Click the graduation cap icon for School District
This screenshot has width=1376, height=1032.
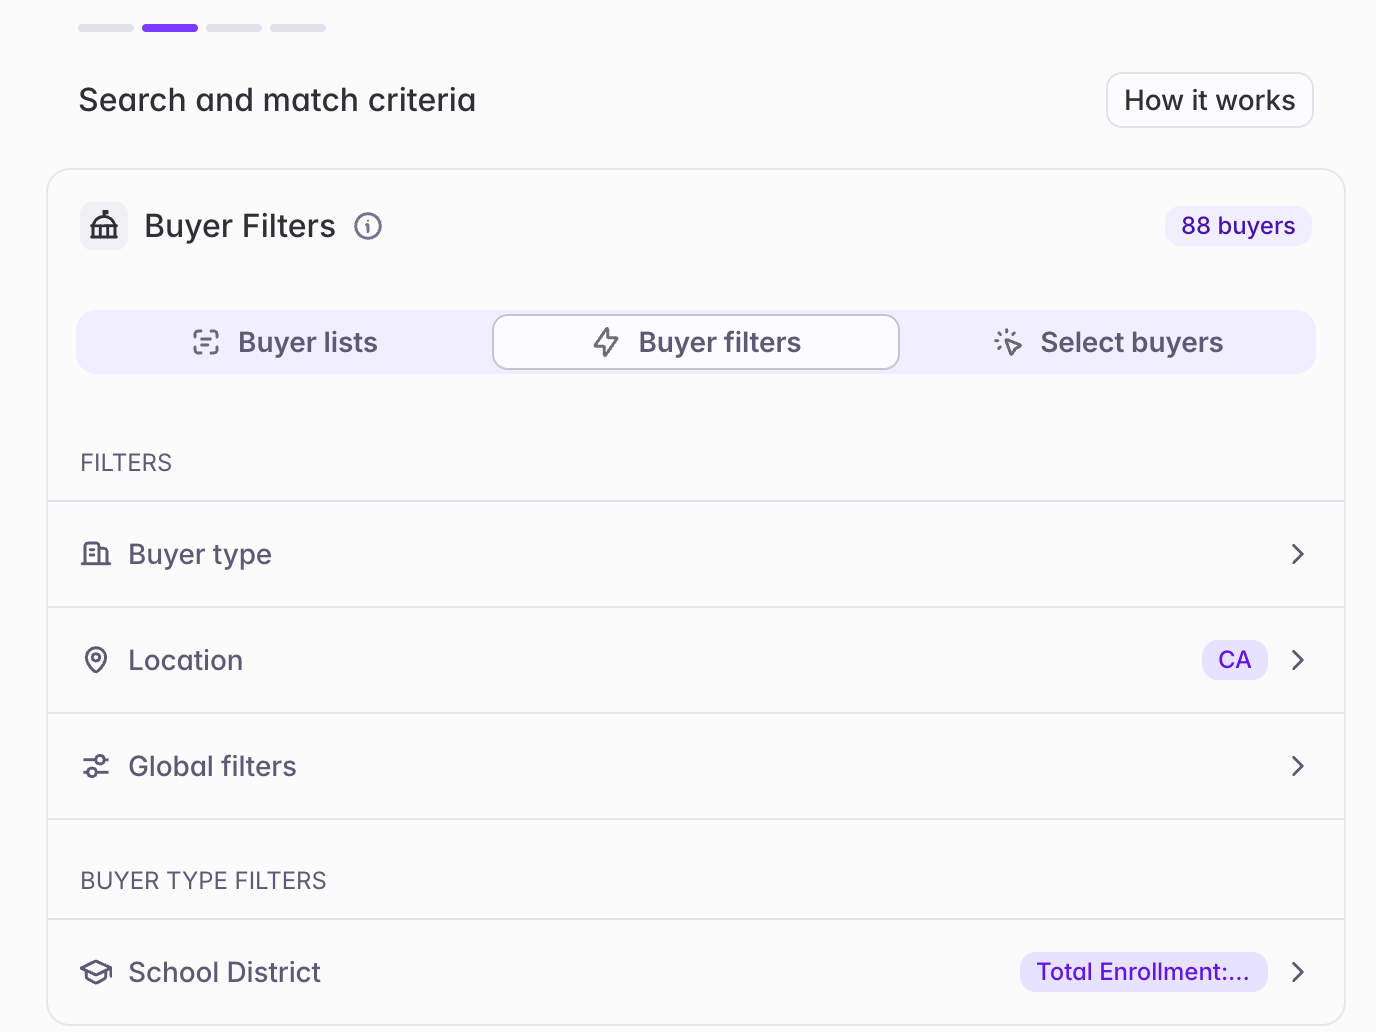[x=96, y=972]
